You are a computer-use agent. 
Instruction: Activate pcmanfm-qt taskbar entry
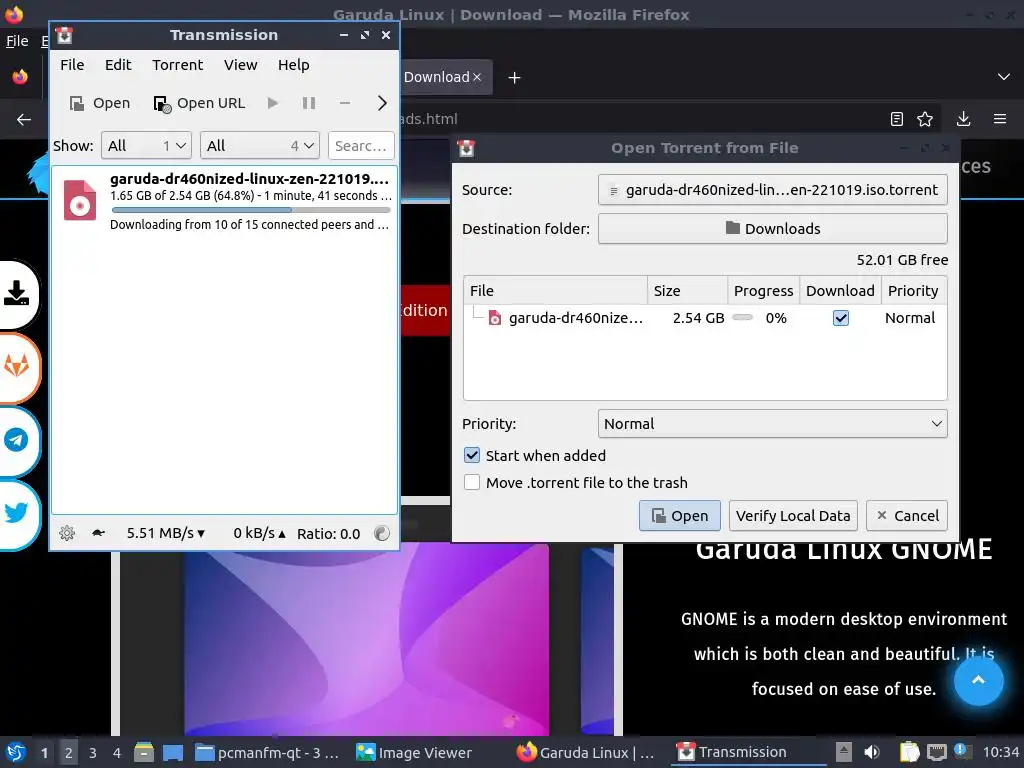point(266,753)
